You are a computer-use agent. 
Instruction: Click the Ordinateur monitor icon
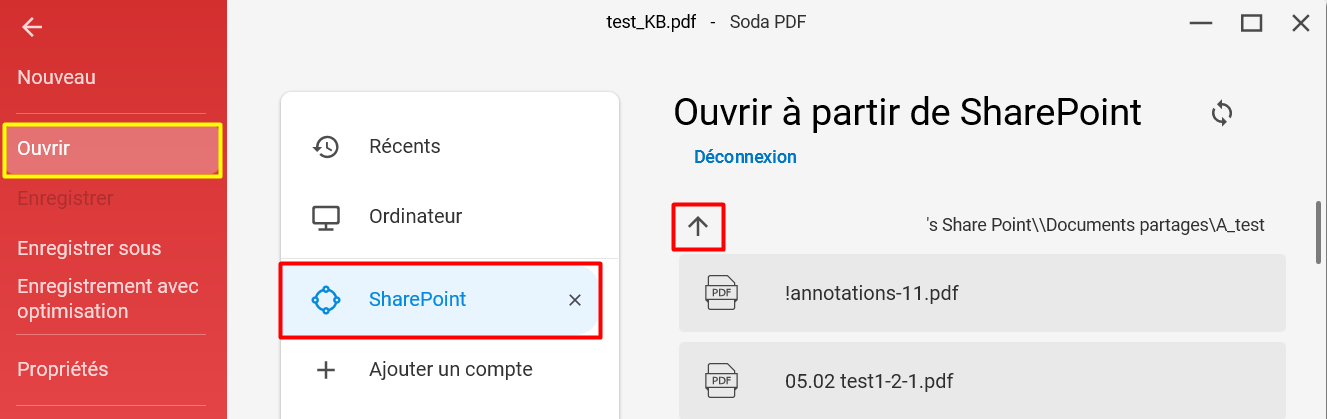tap(326, 216)
